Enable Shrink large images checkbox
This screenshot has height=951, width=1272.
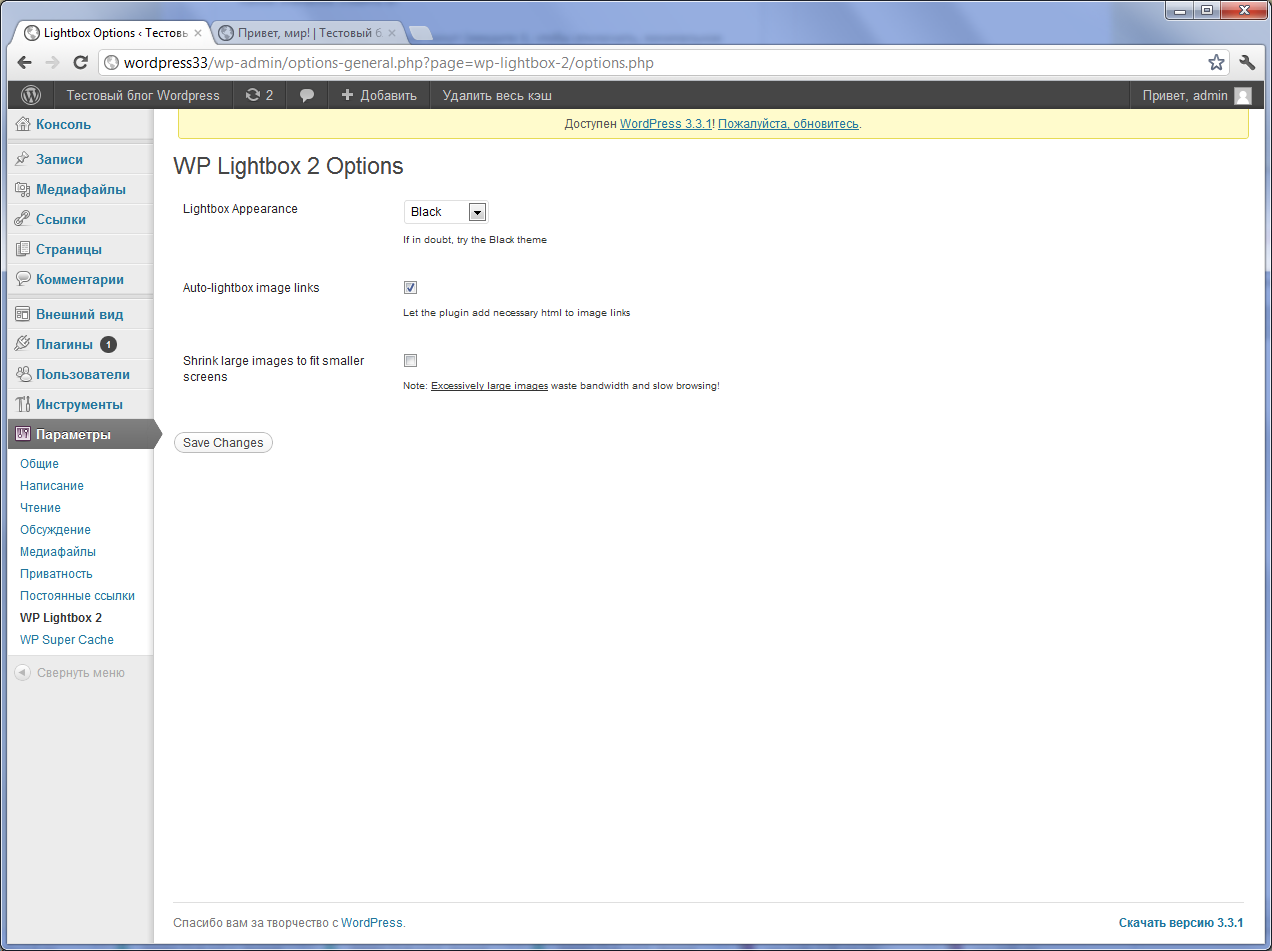click(x=410, y=360)
